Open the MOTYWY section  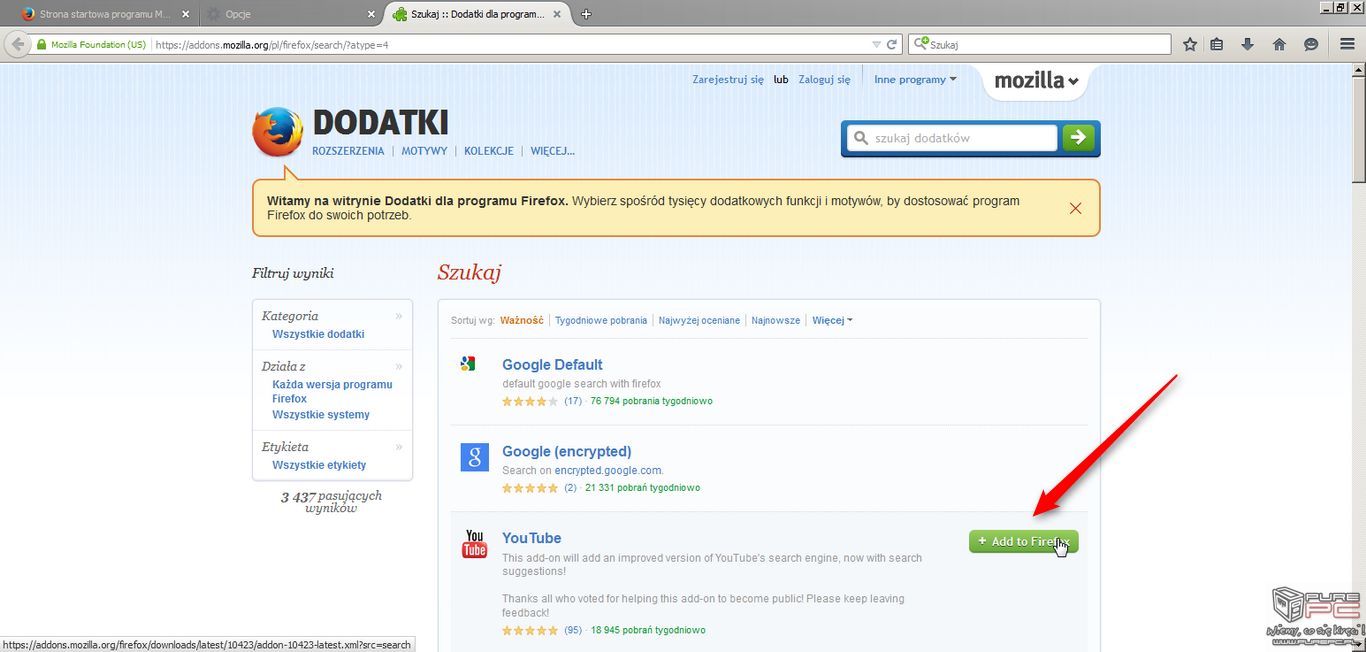pyautogui.click(x=425, y=151)
